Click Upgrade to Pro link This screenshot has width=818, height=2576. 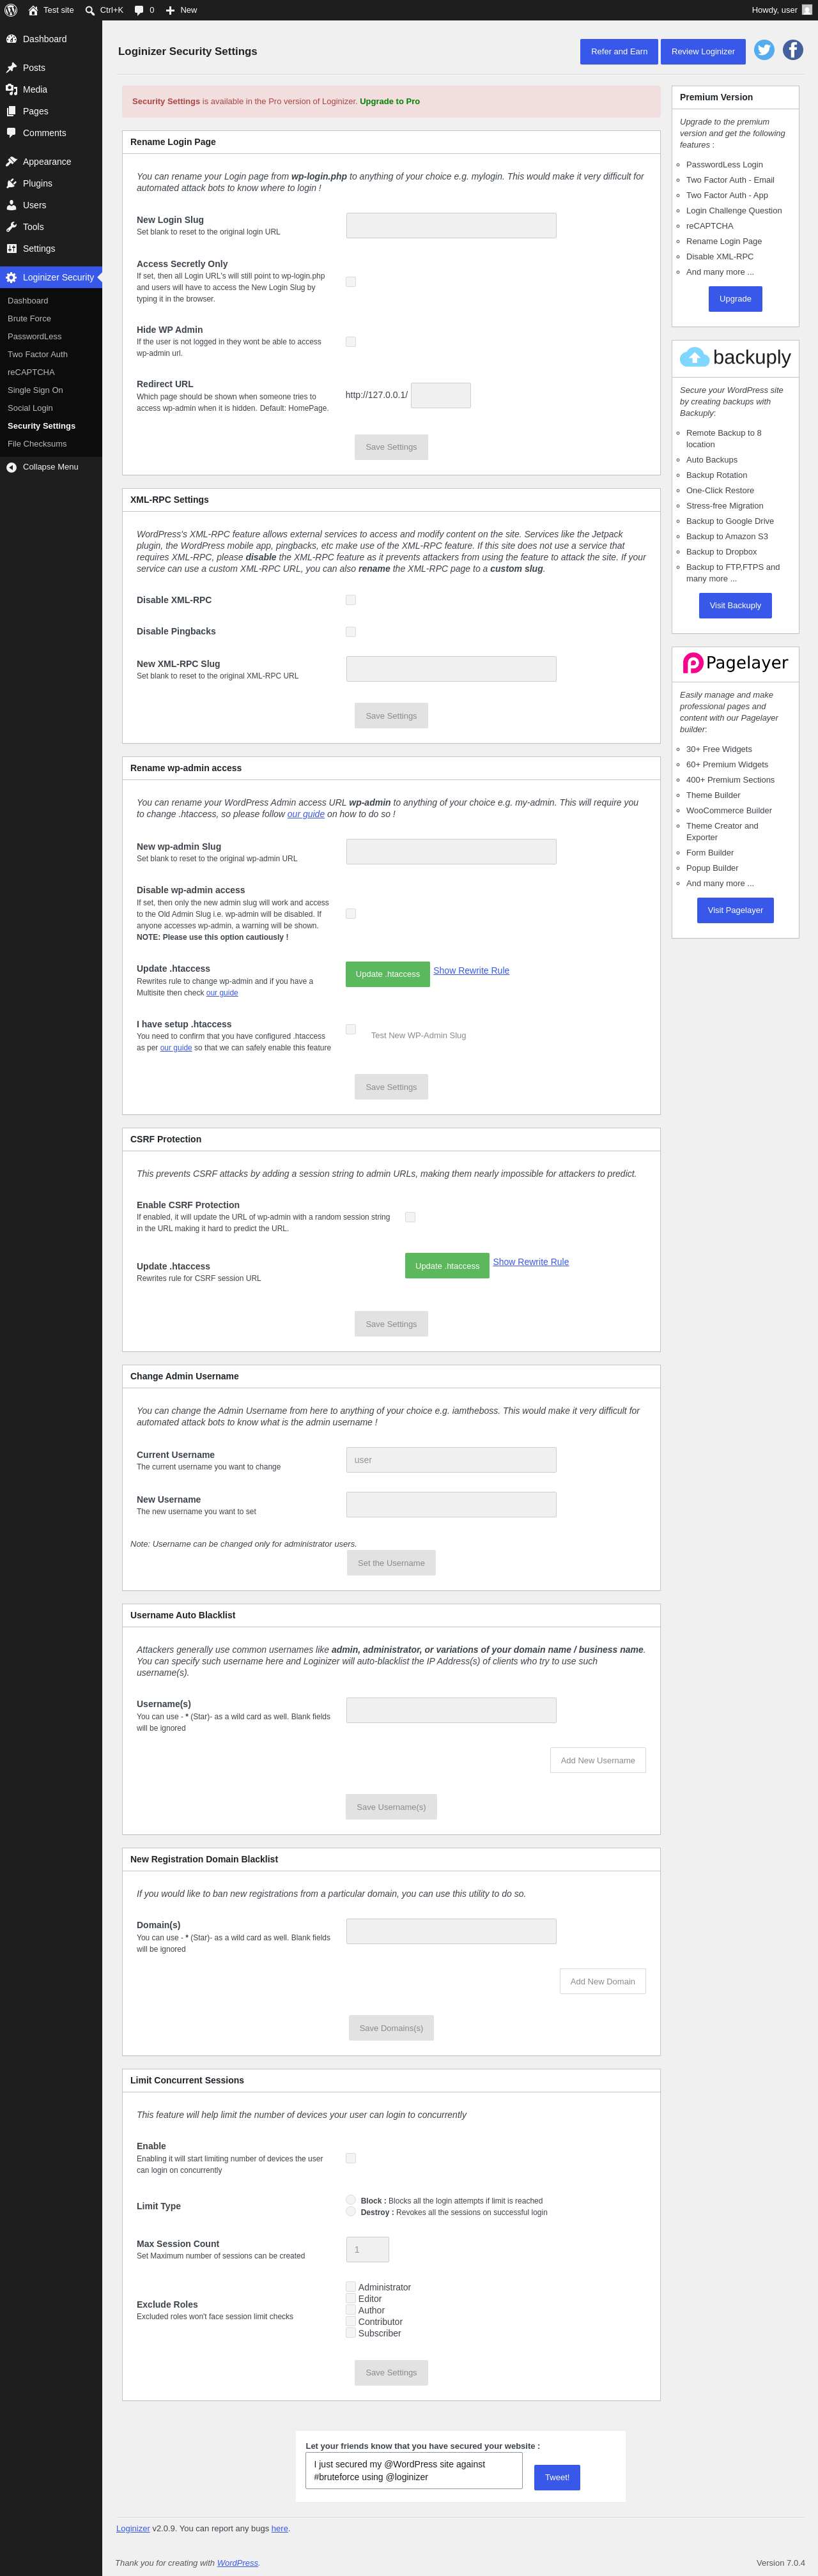(x=390, y=101)
